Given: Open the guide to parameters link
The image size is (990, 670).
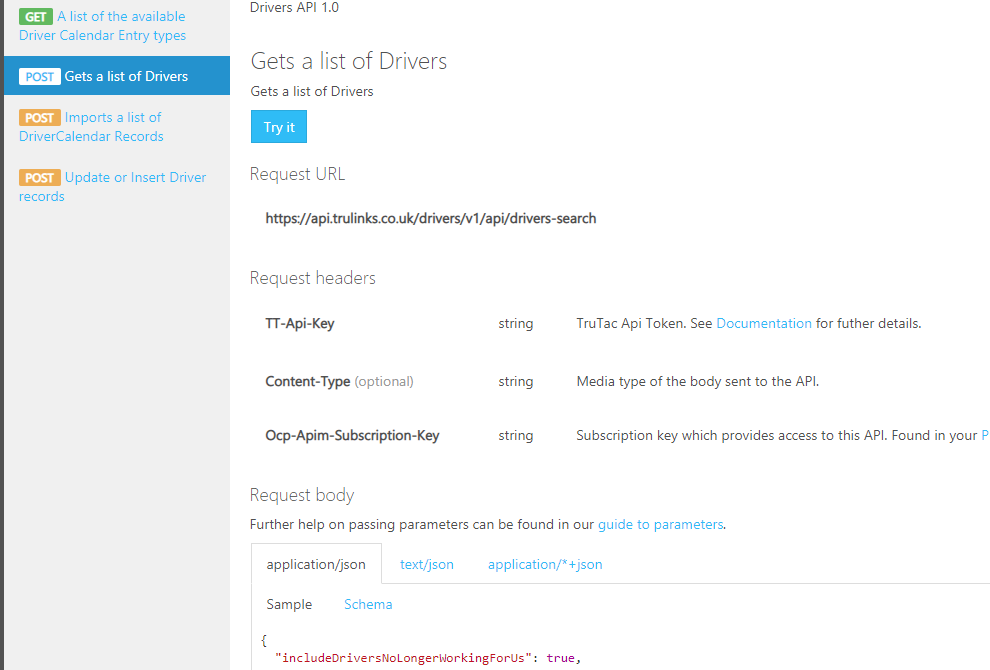Looking at the screenshot, I should click(660, 524).
